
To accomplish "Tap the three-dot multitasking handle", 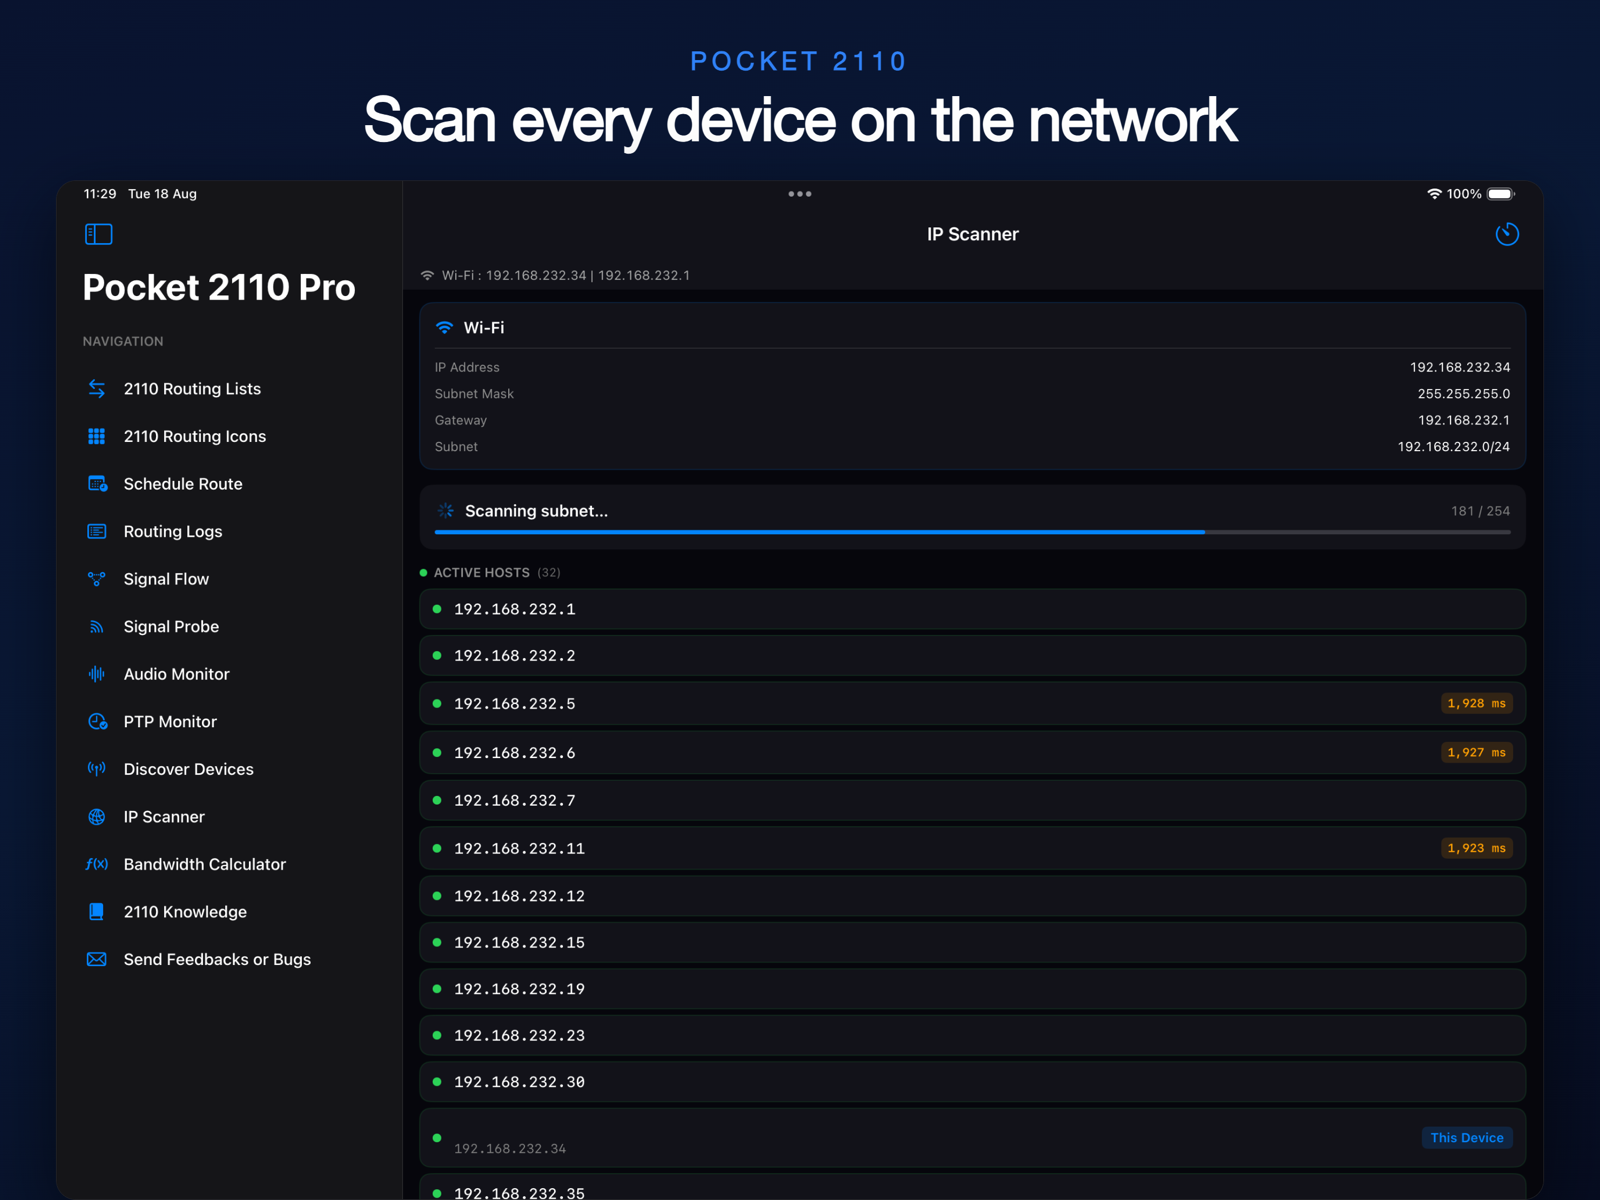I will coord(800,194).
